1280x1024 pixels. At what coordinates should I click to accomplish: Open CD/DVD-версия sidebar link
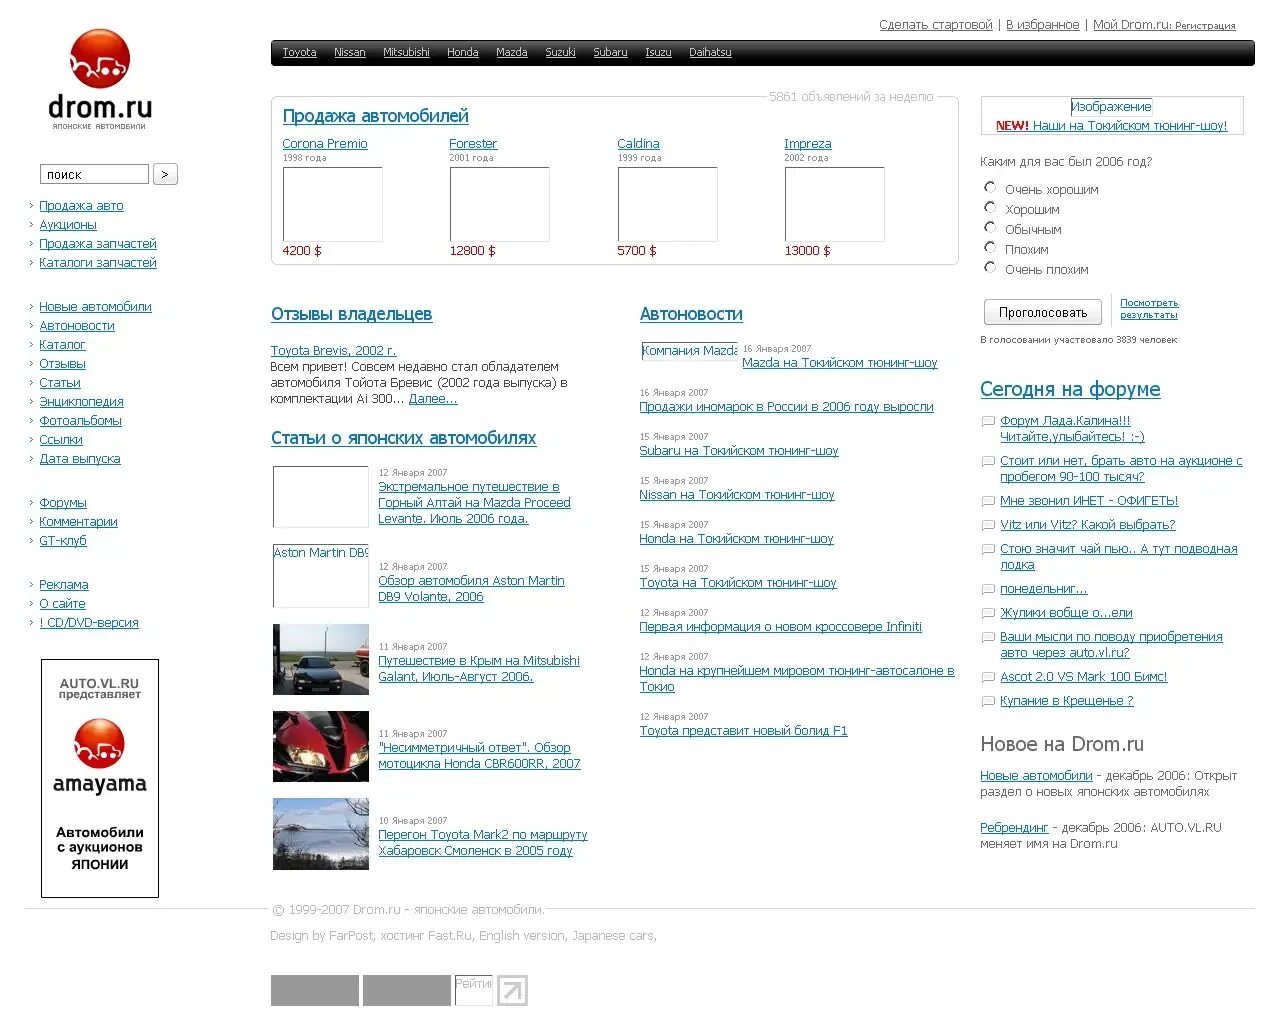point(89,623)
